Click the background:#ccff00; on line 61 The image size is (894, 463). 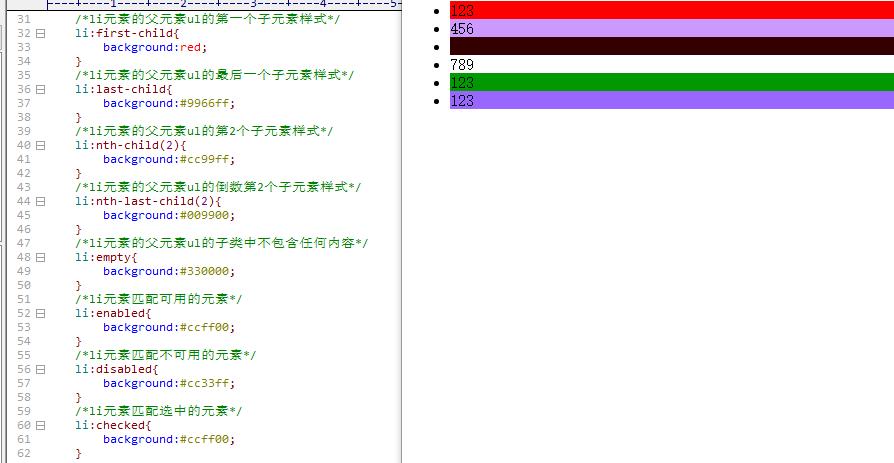(x=169, y=438)
